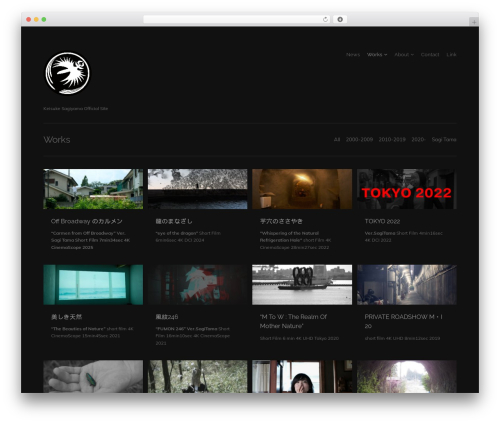Viewport: 500px width, 423px height.
Task: Click 'Short Film 6 min 4K UHD Tokyo 2020'
Action: (x=299, y=338)
